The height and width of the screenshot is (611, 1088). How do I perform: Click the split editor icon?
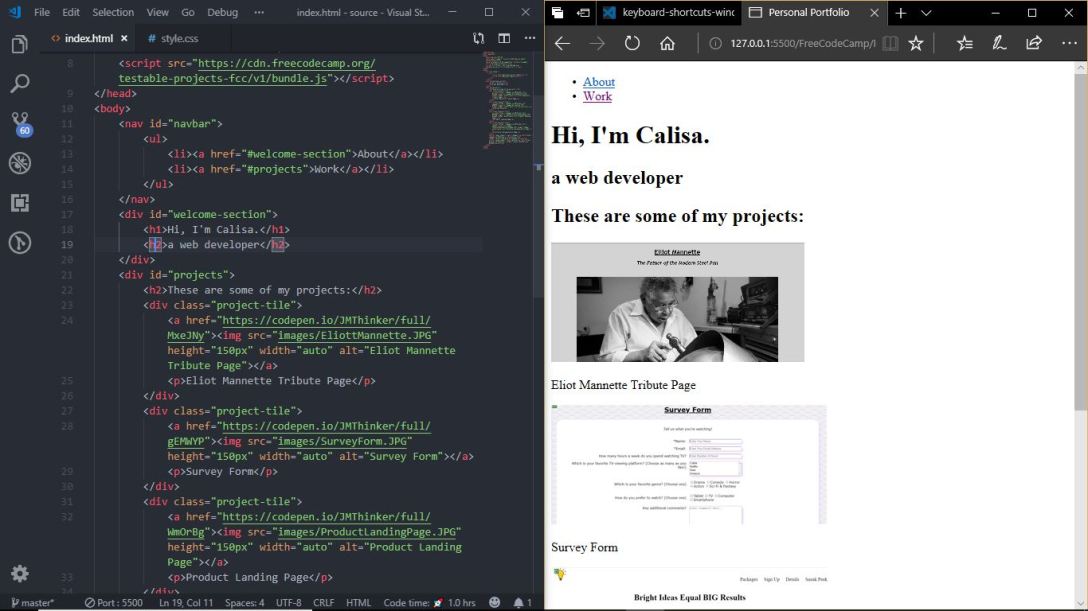tap(504, 38)
